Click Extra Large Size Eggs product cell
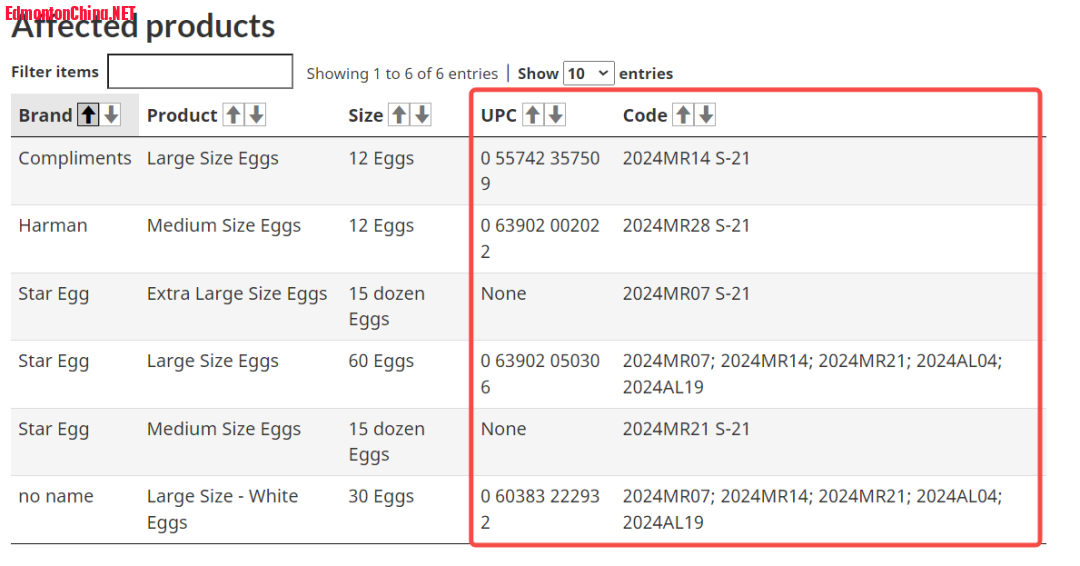Viewport: 1080px width, 566px height. point(236,293)
